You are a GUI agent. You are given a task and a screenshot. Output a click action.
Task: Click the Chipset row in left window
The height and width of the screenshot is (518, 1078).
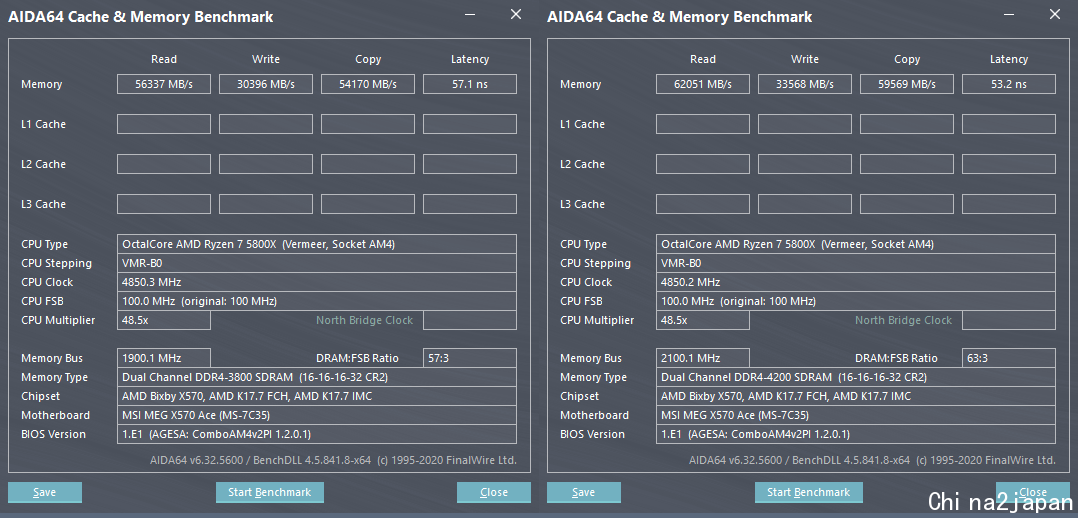pyautogui.click(x=316, y=396)
